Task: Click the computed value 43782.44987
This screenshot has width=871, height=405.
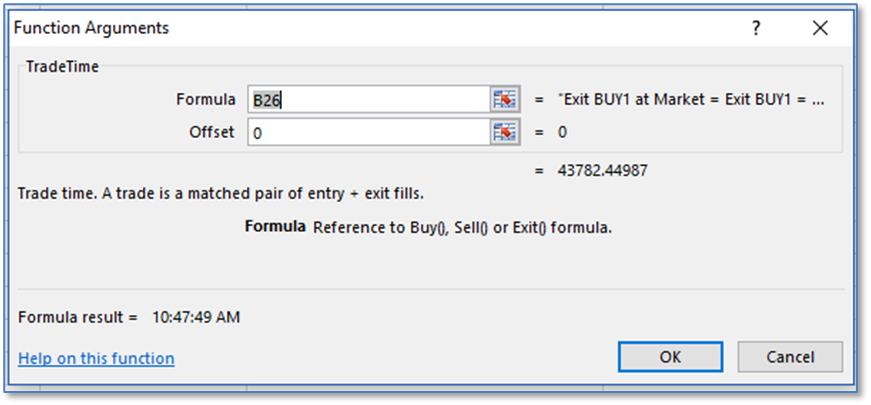Action: [x=602, y=170]
